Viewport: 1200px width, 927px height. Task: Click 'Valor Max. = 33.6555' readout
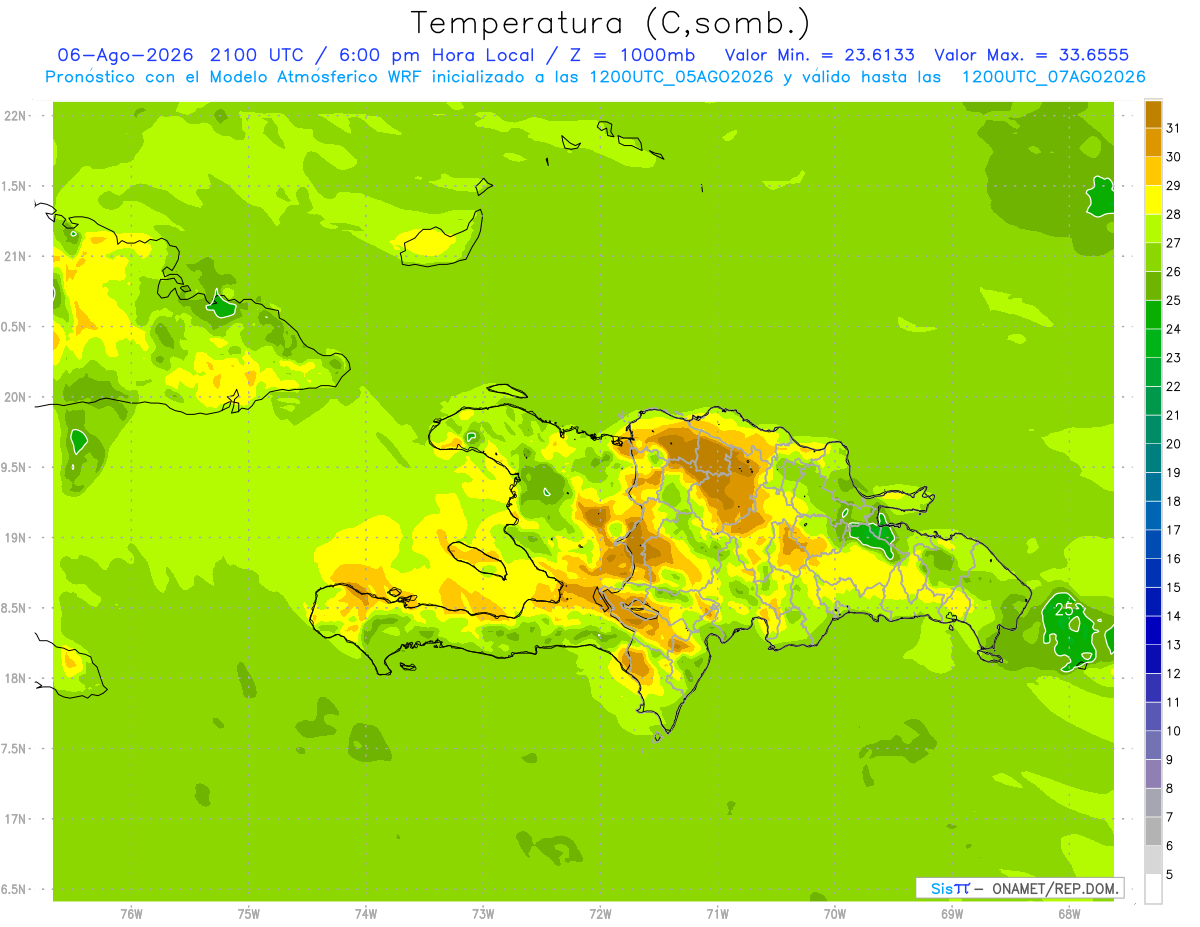pyautogui.click(x=1031, y=55)
